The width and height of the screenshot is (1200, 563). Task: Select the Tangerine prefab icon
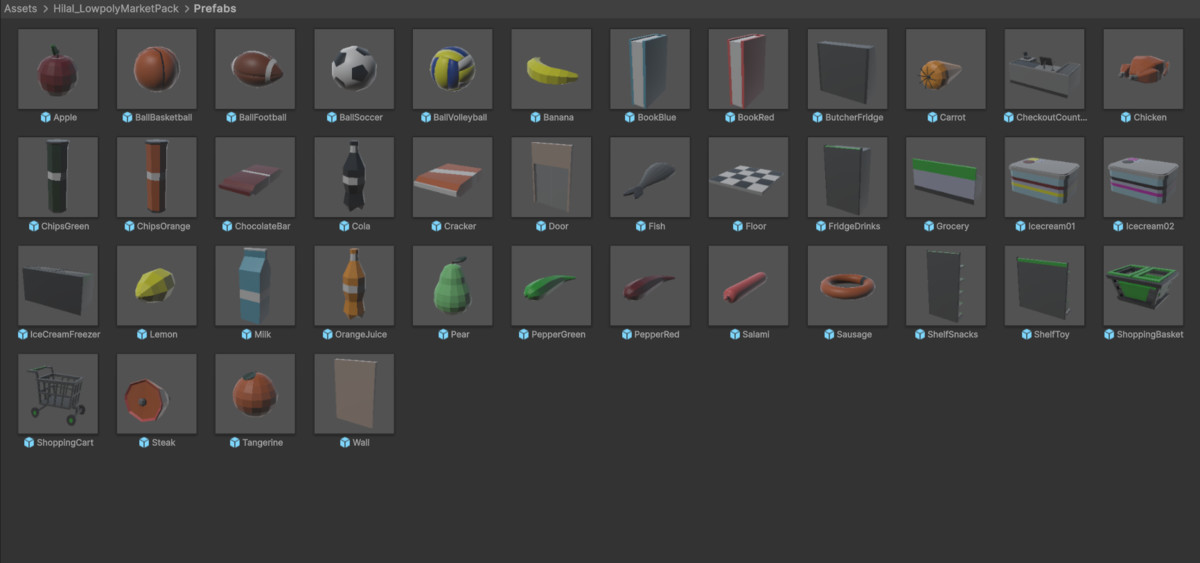coord(256,394)
